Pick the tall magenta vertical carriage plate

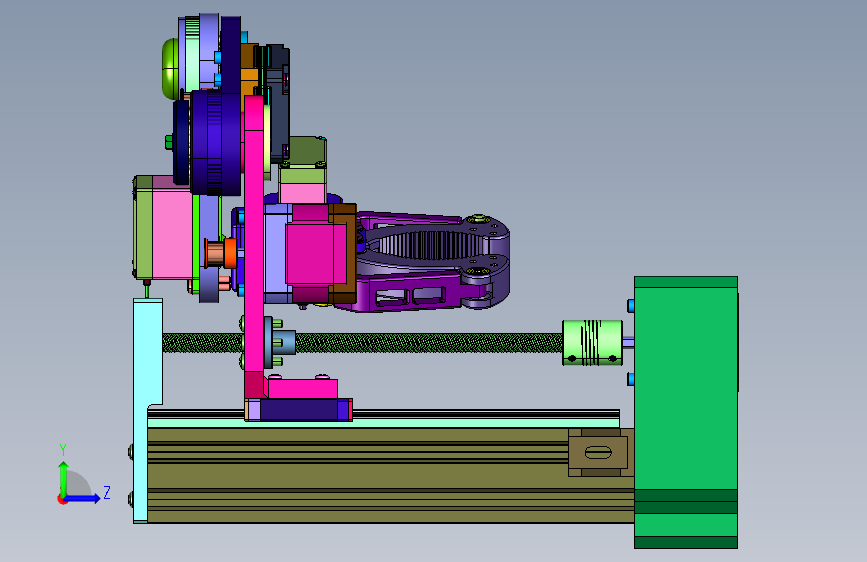pyautogui.click(x=254, y=246)
